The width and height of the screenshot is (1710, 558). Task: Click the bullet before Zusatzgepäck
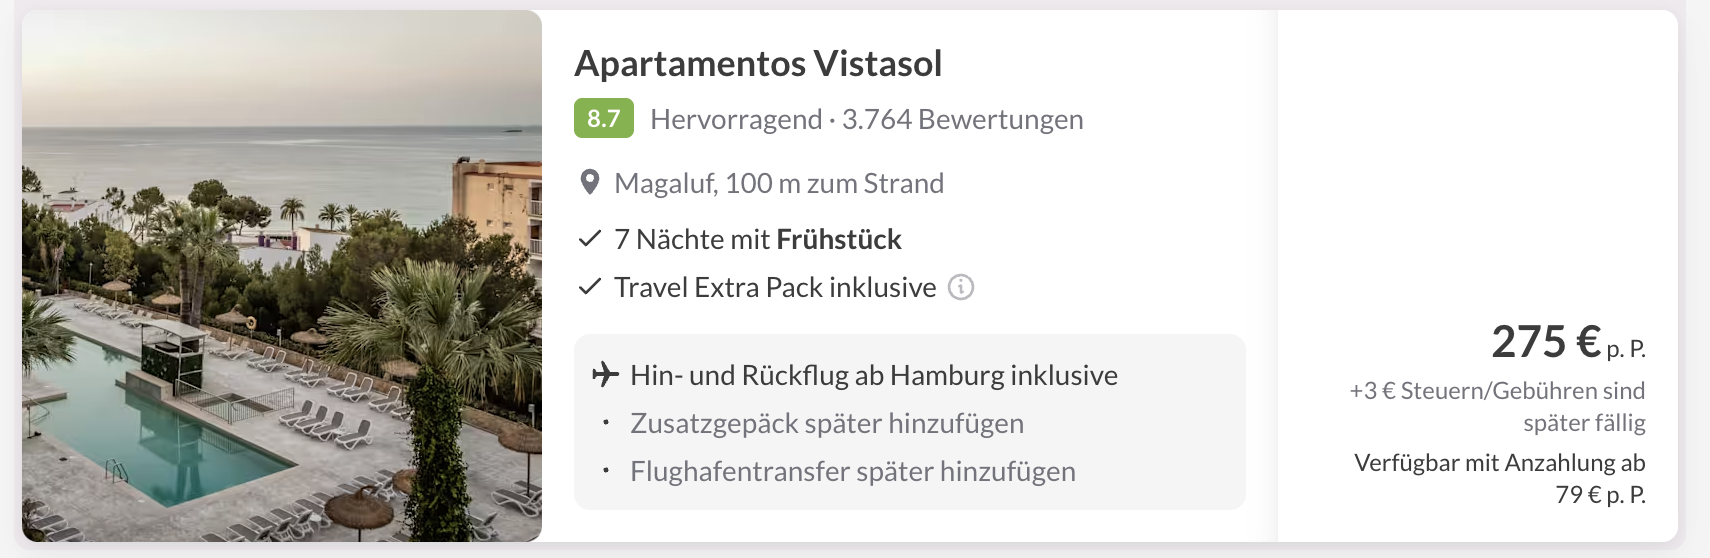tap(606, 423)
